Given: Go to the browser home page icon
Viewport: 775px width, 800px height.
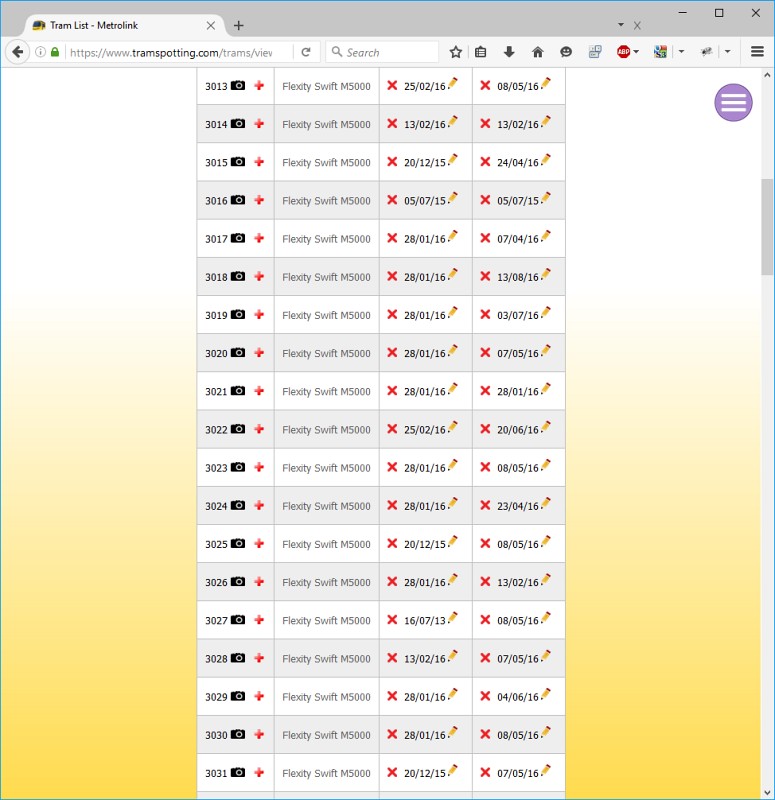Looking at the screenshot, I should (537, 52).
